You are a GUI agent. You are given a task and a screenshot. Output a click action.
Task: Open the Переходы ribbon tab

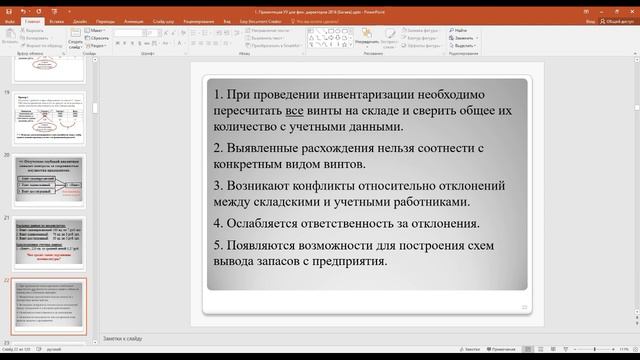pyautogui.click(x=105, y=21)
